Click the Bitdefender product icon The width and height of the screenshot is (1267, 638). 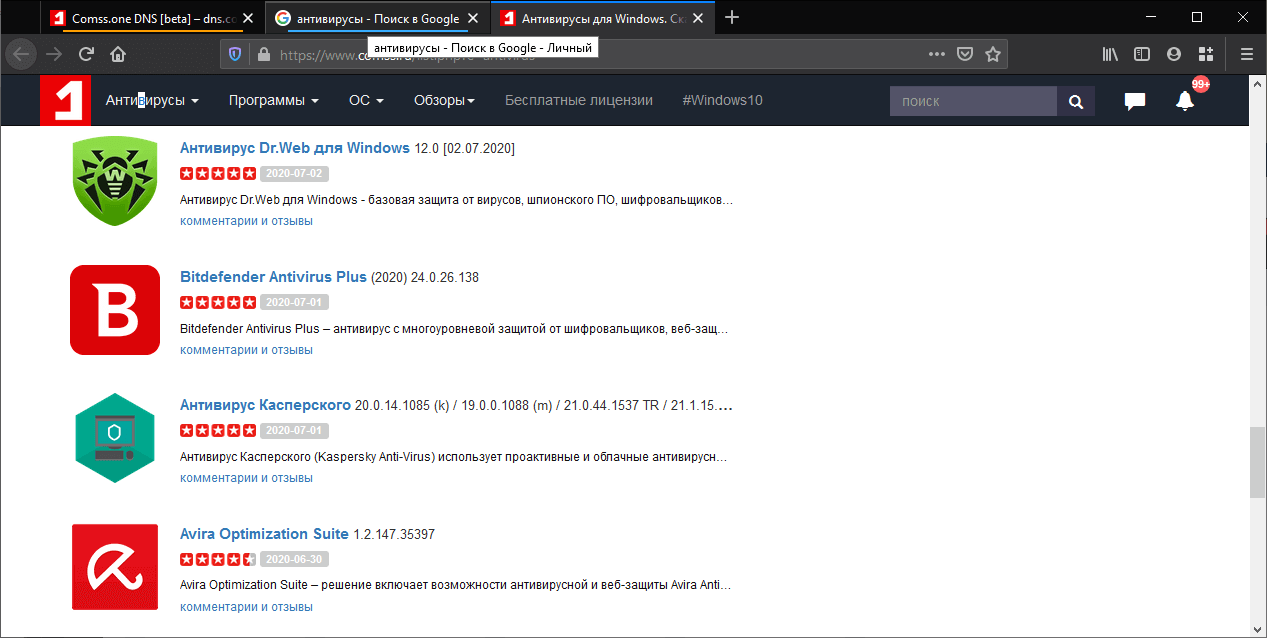coord(114,310)
